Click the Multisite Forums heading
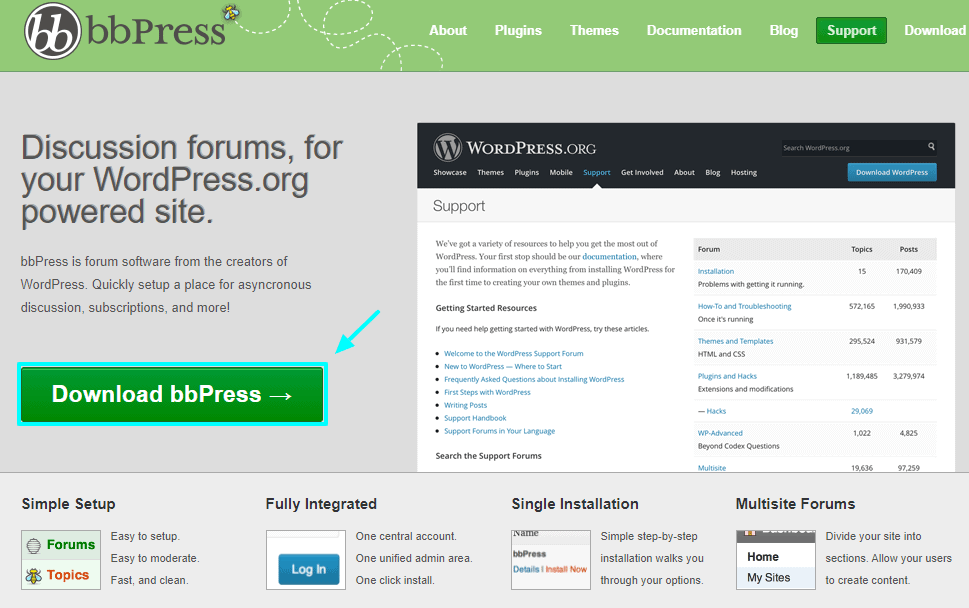 click(x=795, y=504)
